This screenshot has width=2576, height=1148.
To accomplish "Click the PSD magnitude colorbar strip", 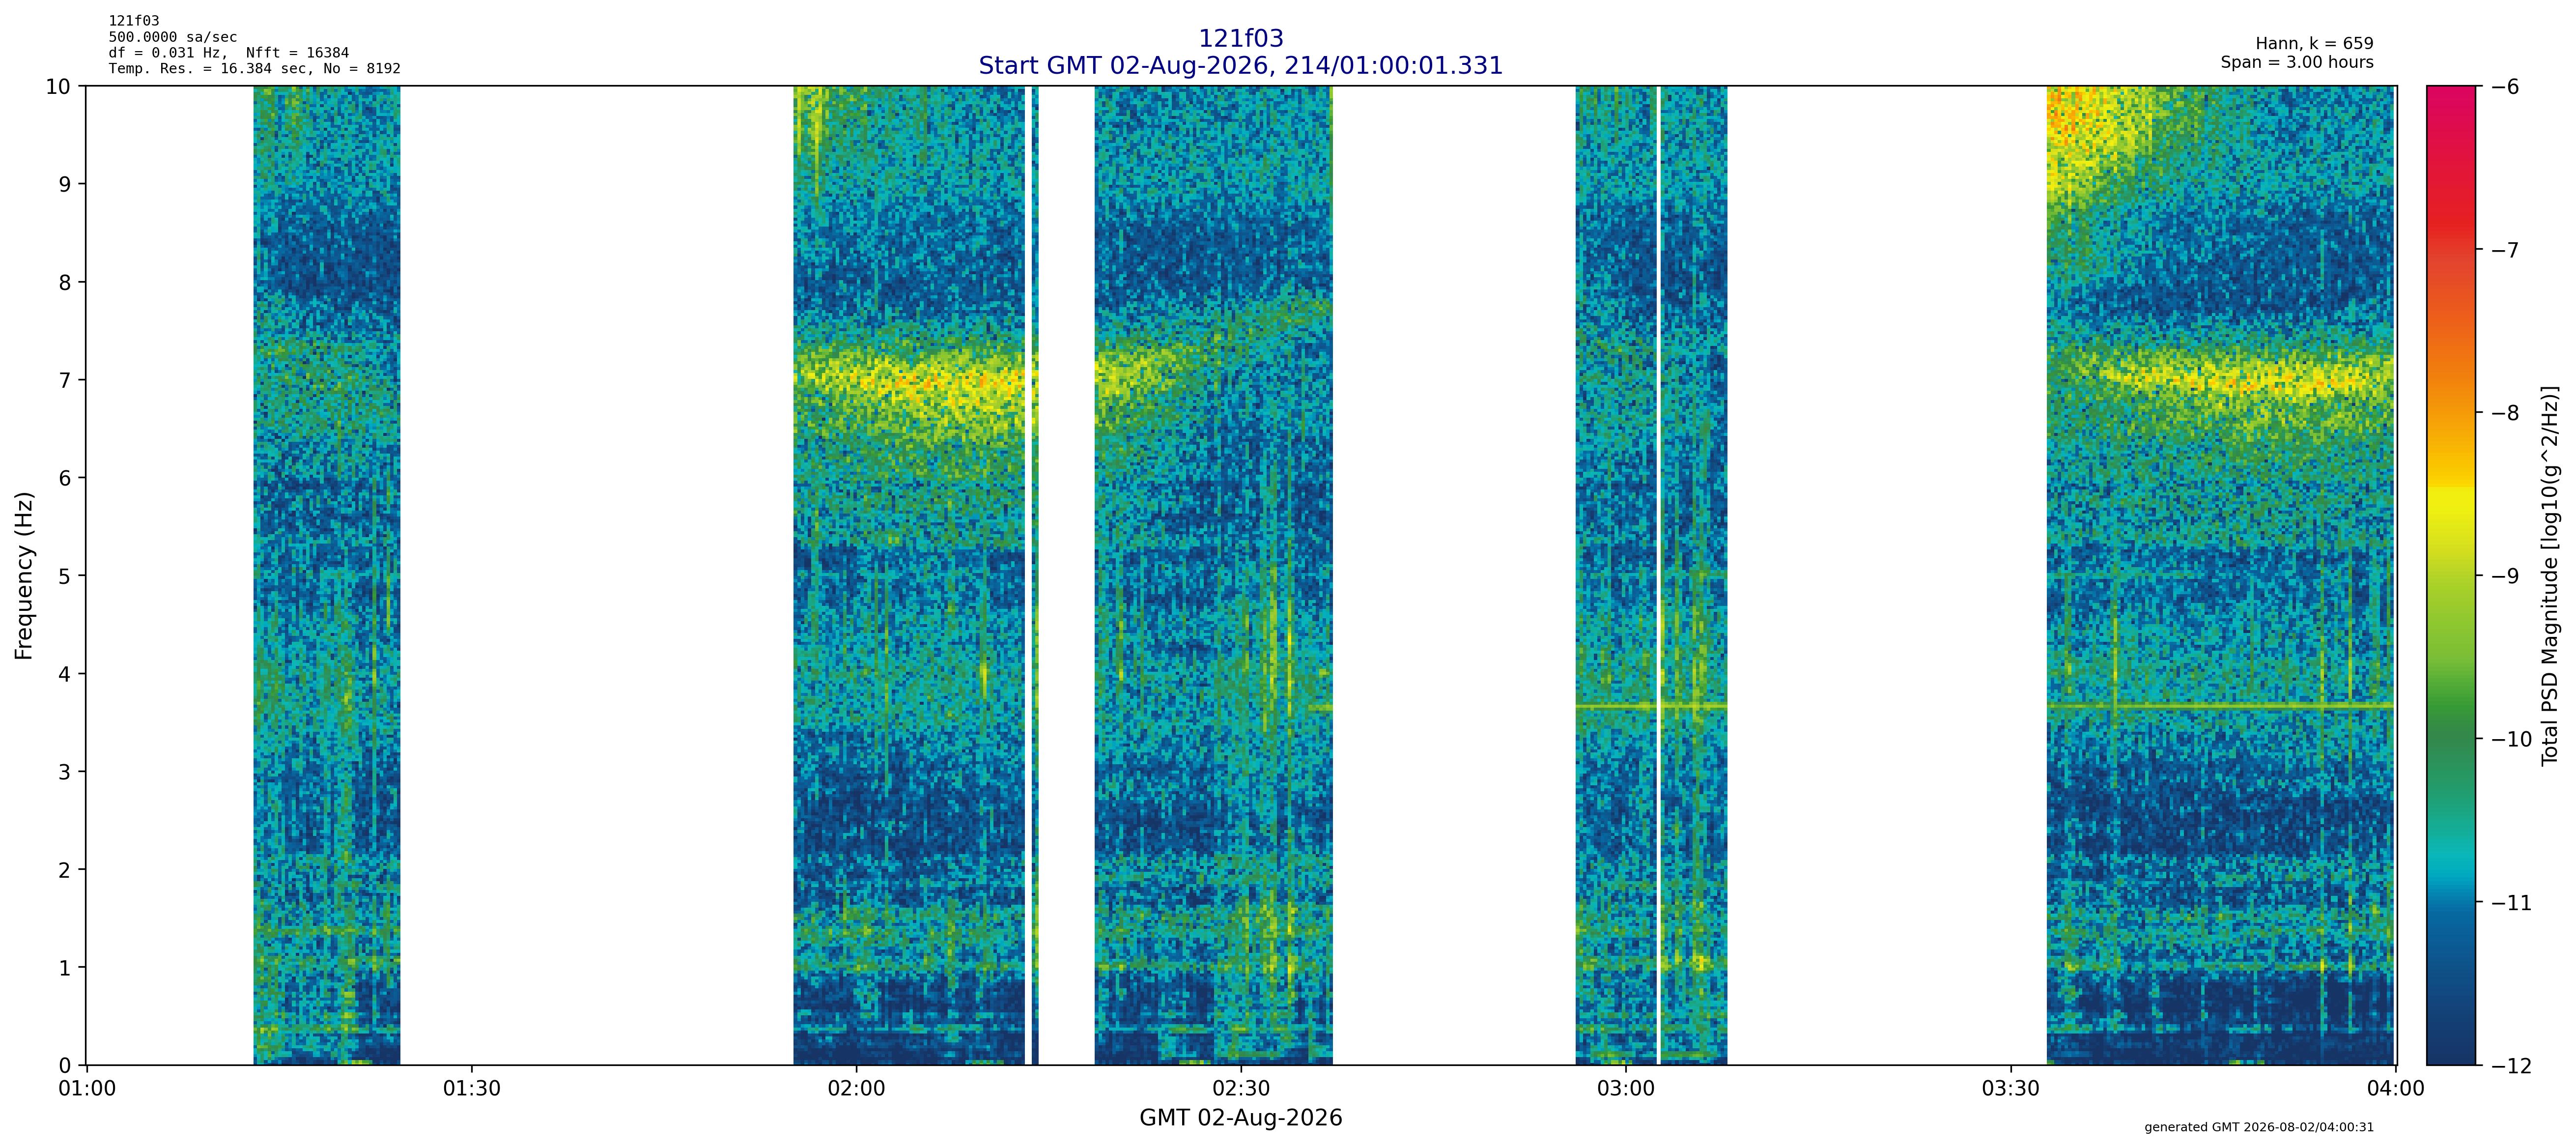I will click(2451, 575).
